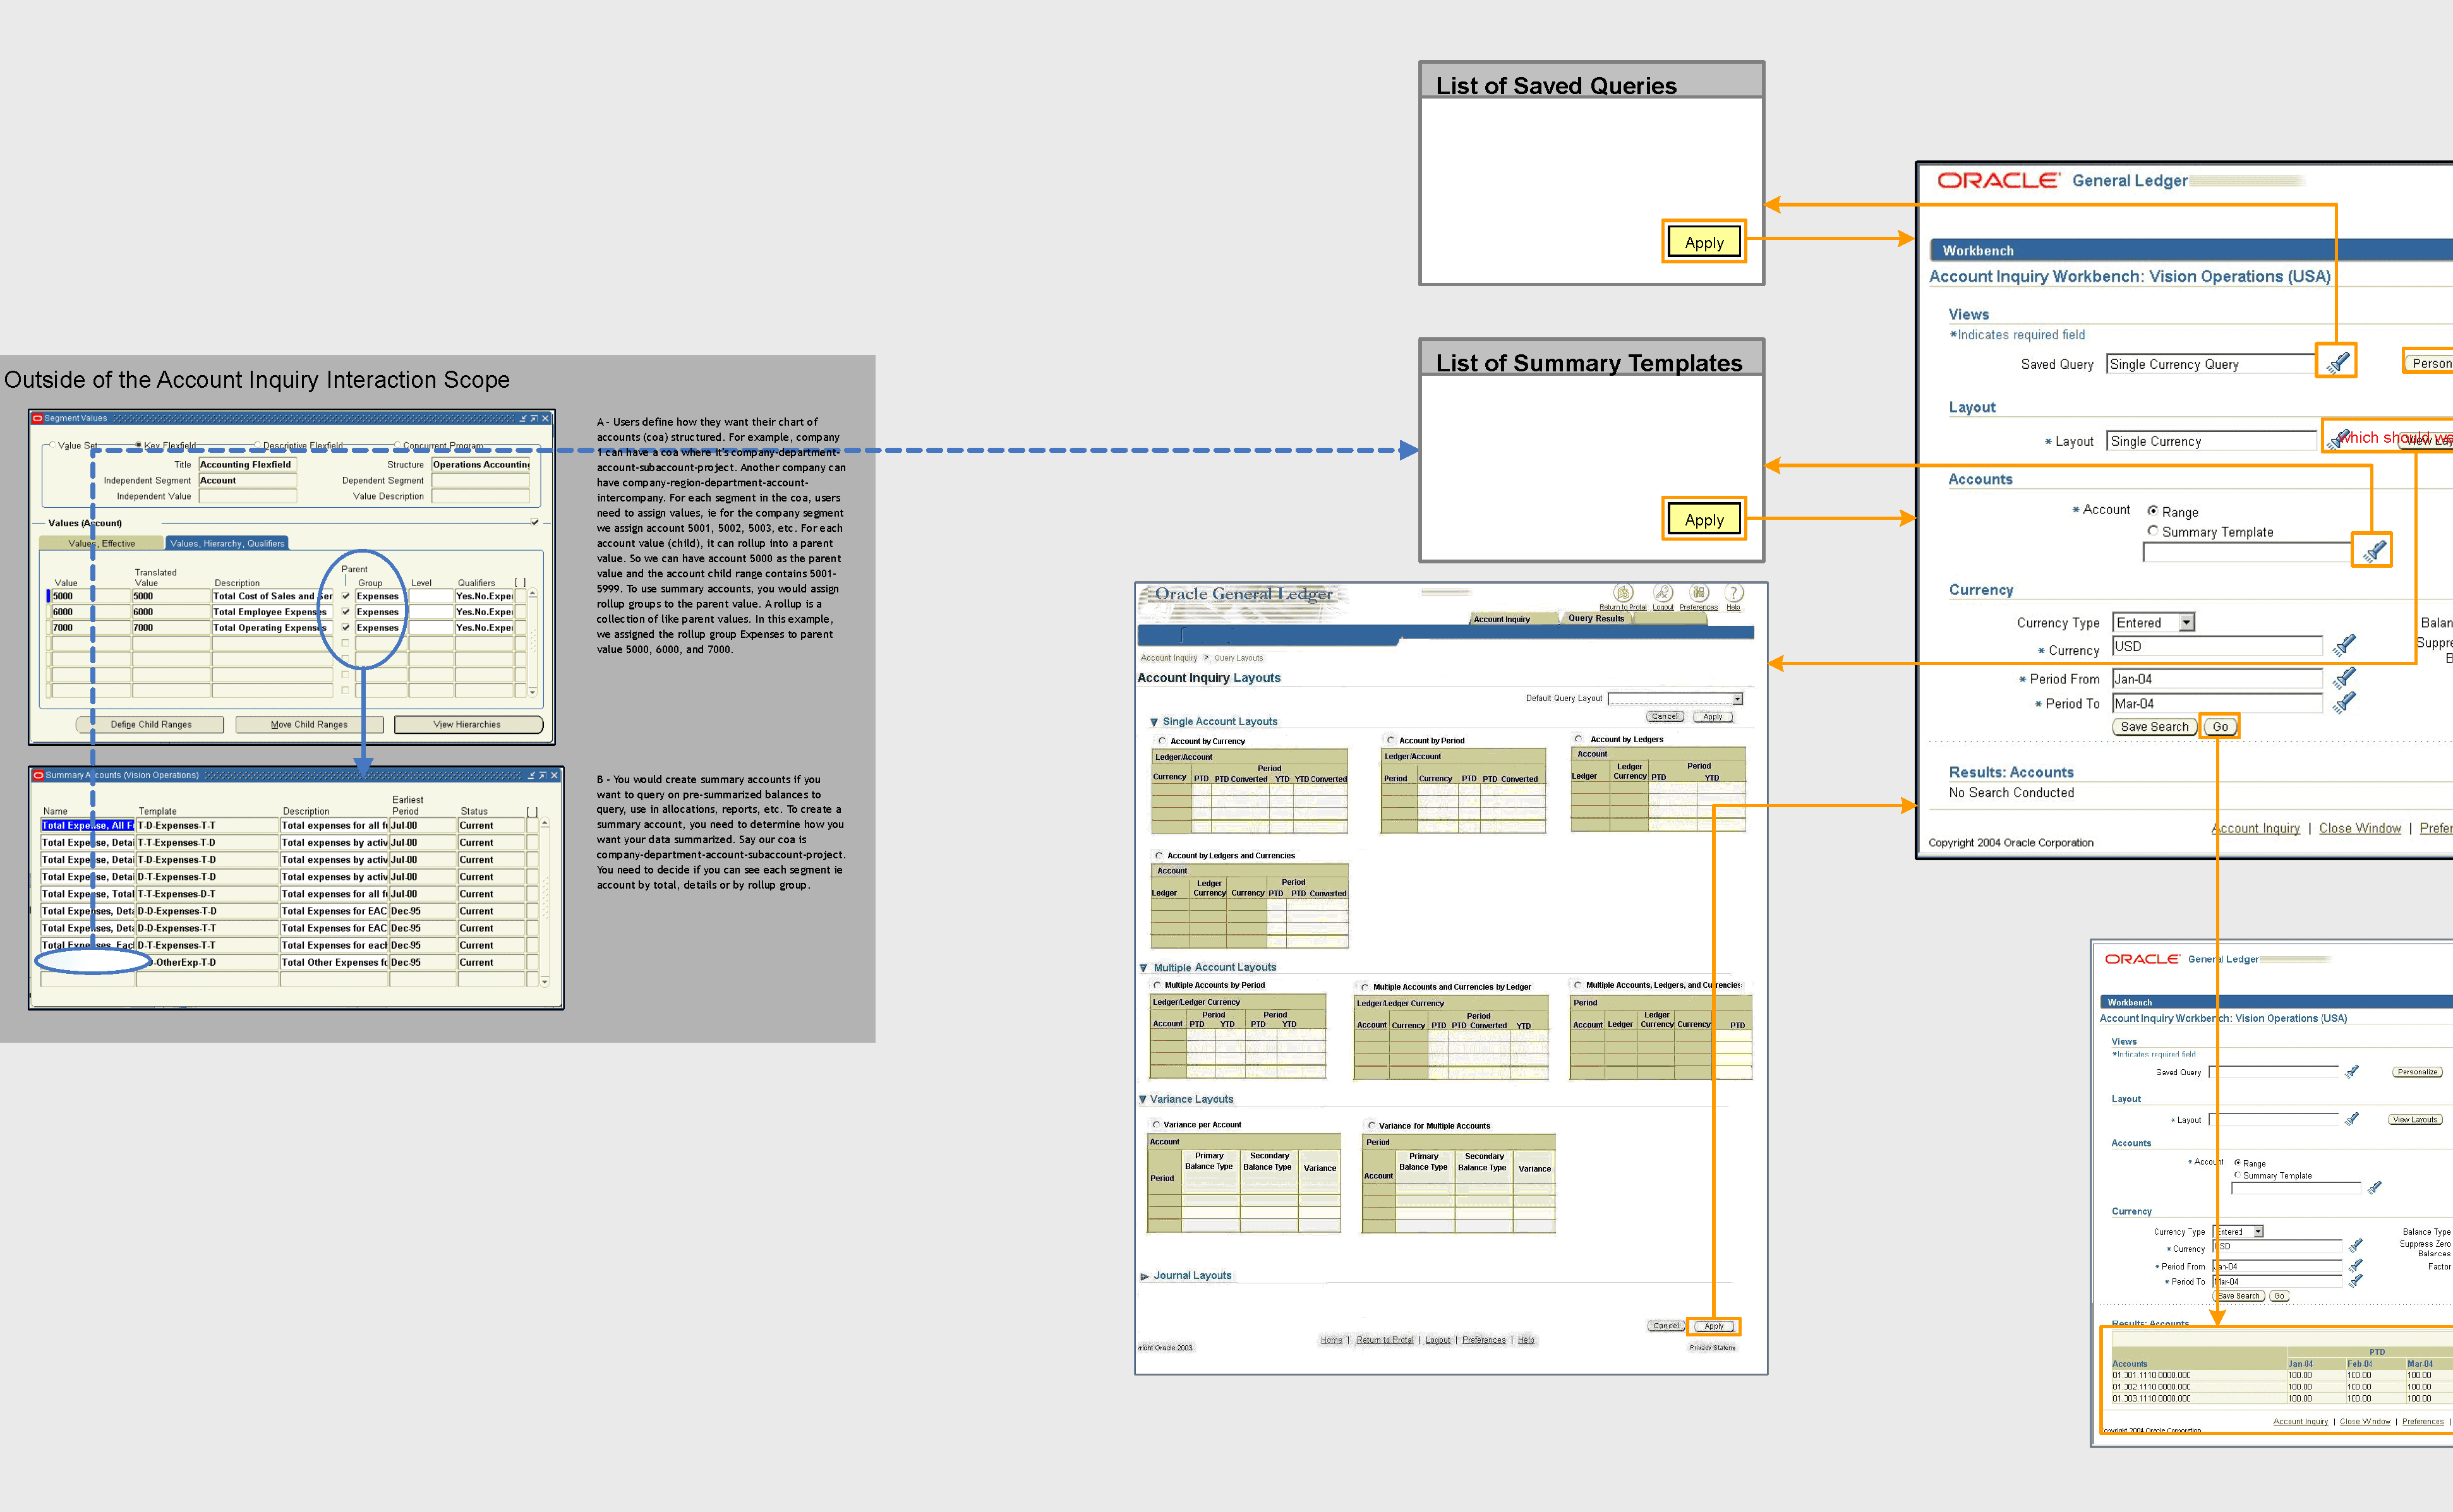Click the Return to Portal icon

[1623, 593]
